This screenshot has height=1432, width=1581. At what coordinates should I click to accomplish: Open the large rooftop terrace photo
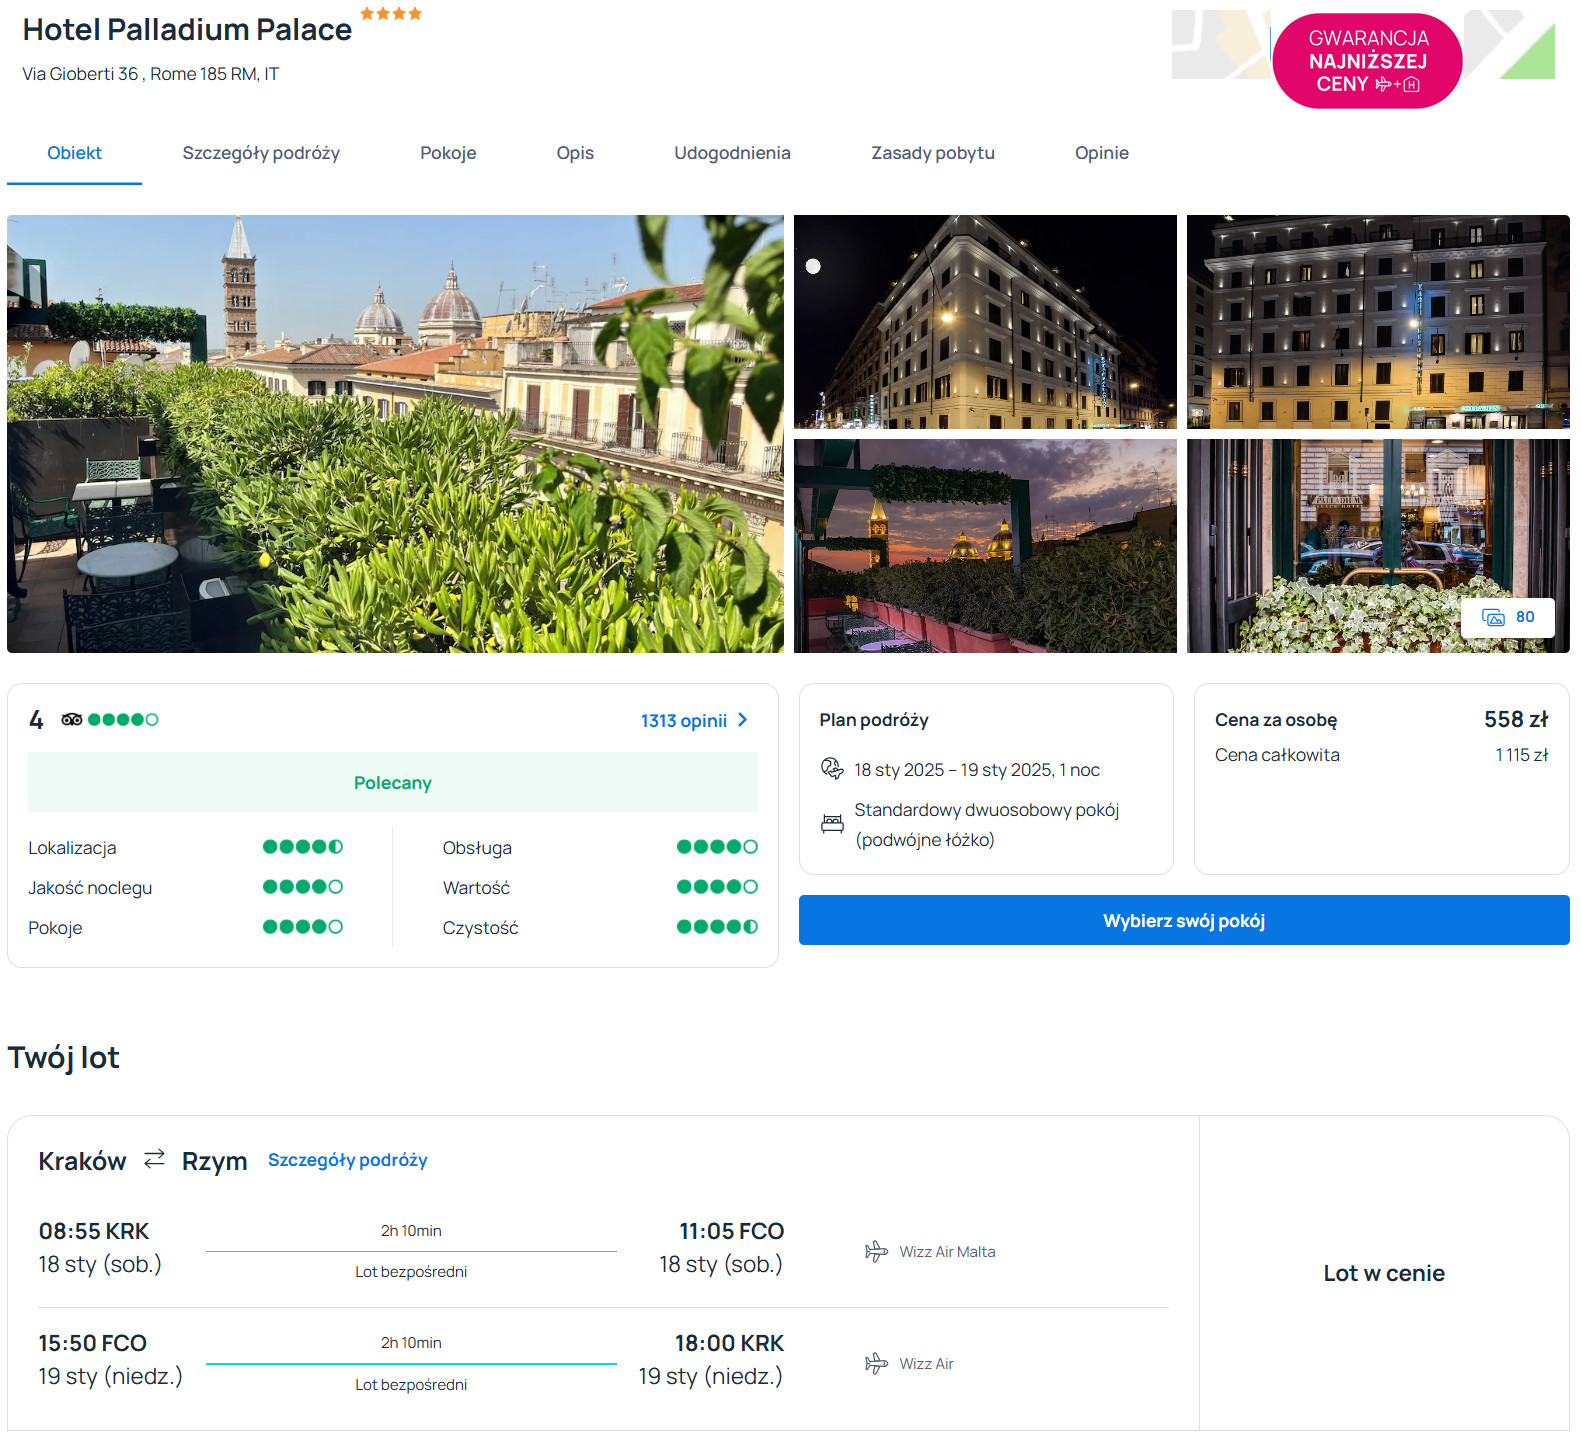pyautogui.click(x=395, y=434)
